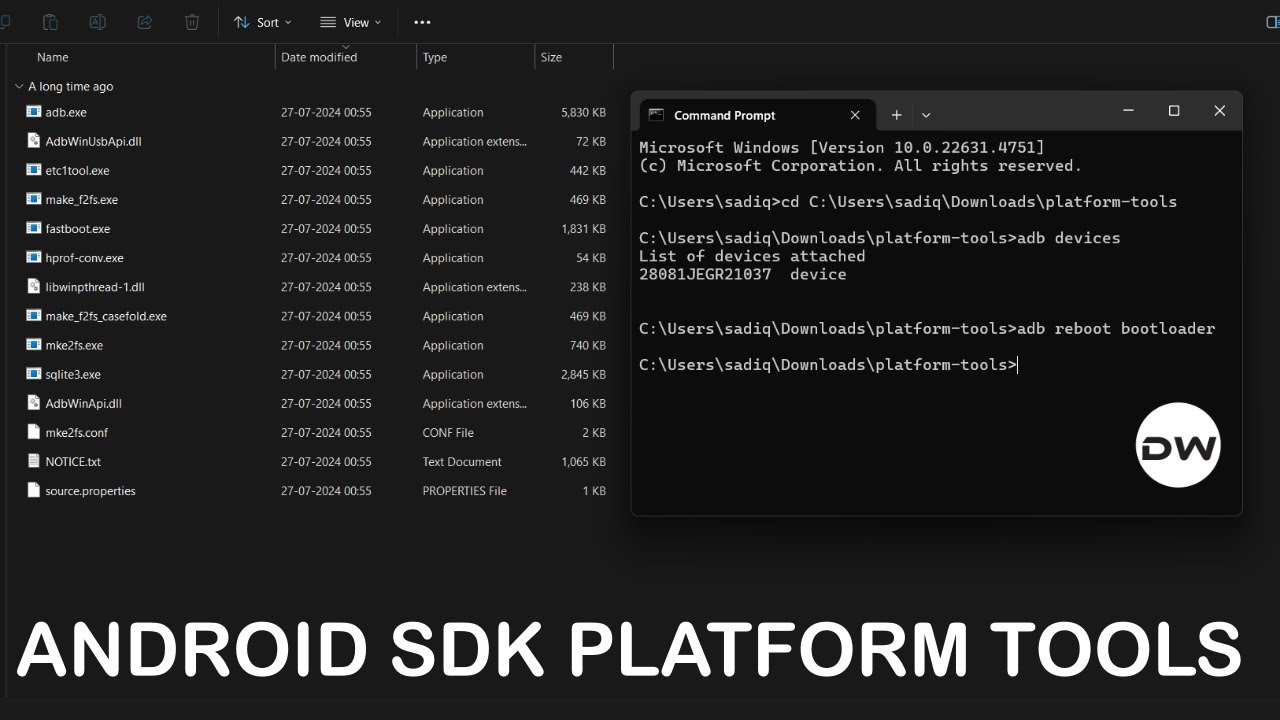Image resolution: width=1280 pixels, height=720 pixels.
Task: Select the mke2fs.exe file icon
Action: pos(35,344)
